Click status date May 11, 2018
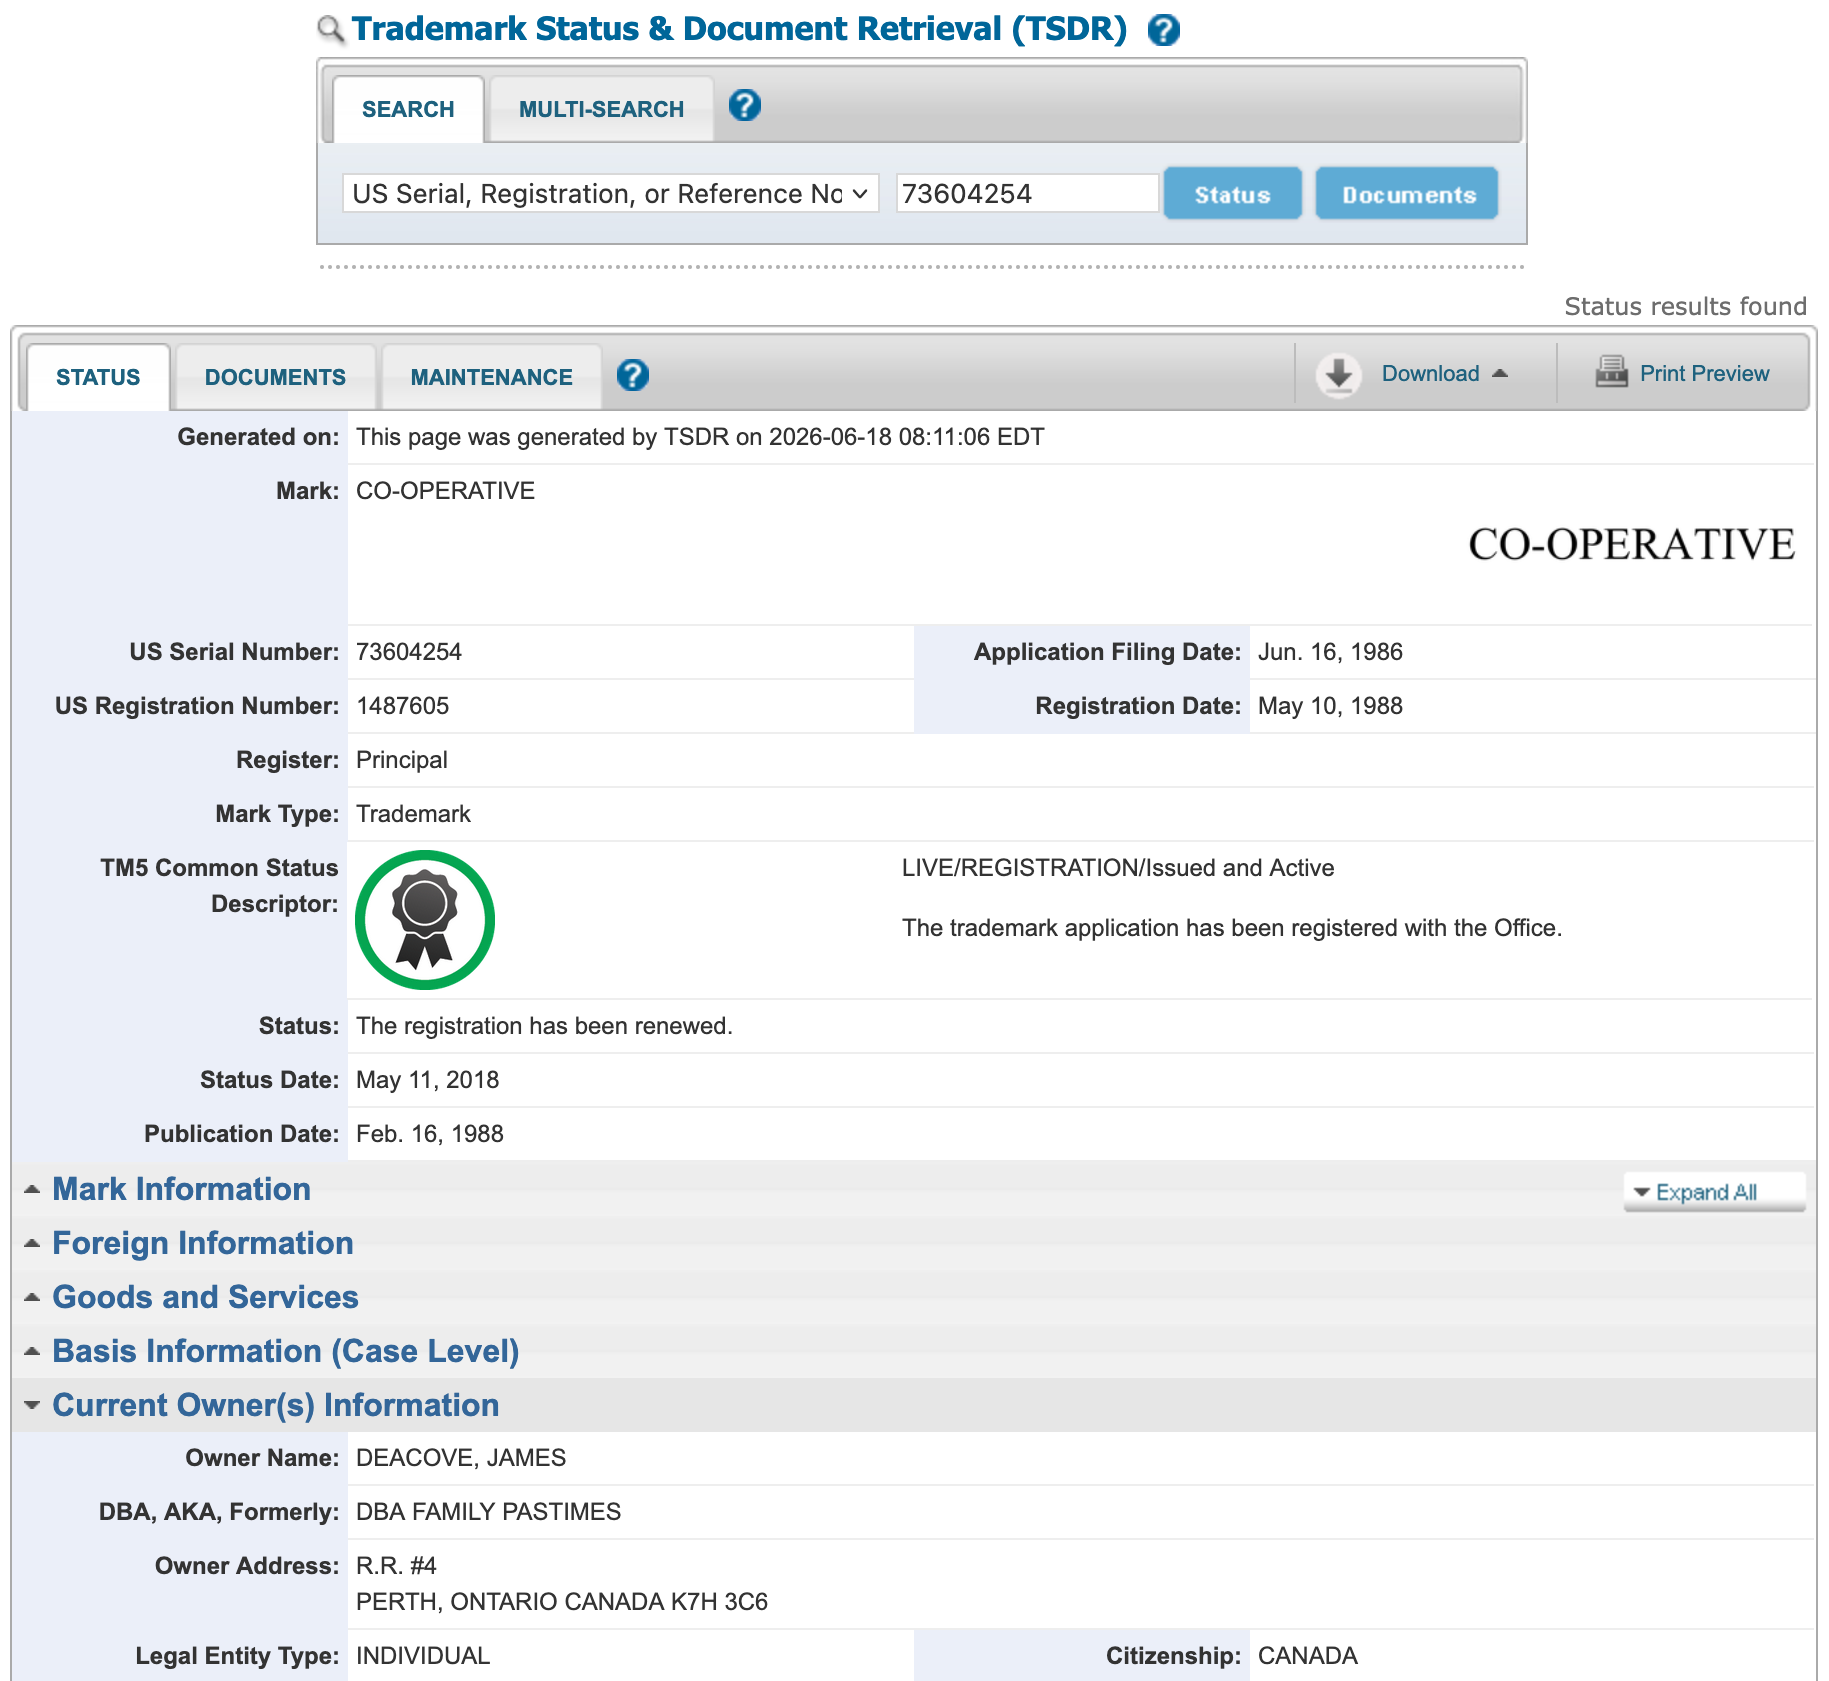 tap(427, 1080)
